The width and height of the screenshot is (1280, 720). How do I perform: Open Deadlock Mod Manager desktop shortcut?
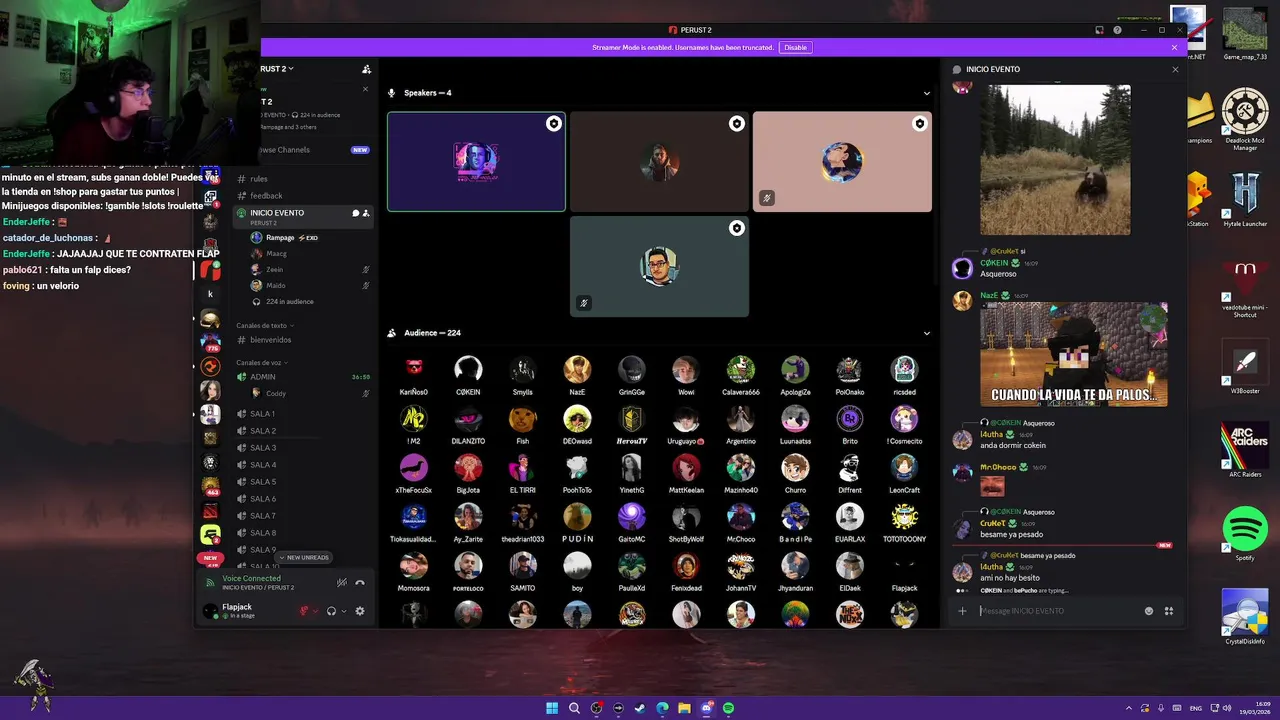coord(1245,118)
